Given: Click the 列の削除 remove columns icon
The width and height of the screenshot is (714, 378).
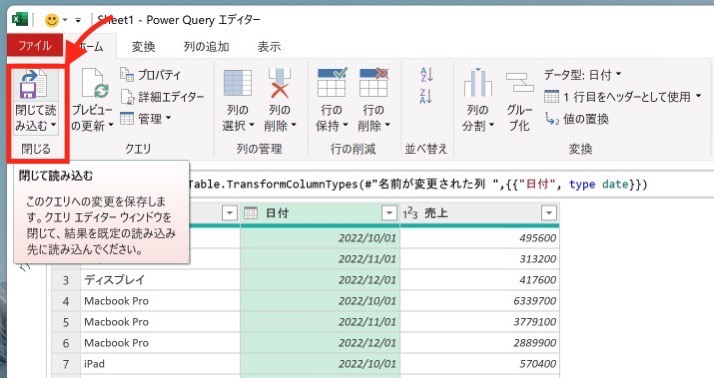Looking at the screenshot, I should [x=280, y=84].
